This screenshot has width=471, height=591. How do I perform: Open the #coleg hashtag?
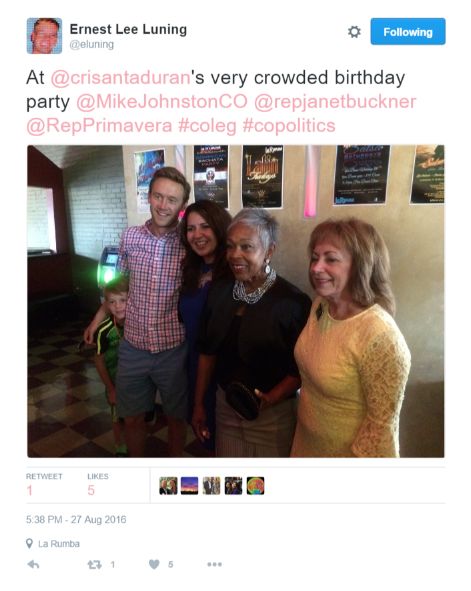point(207,126)
